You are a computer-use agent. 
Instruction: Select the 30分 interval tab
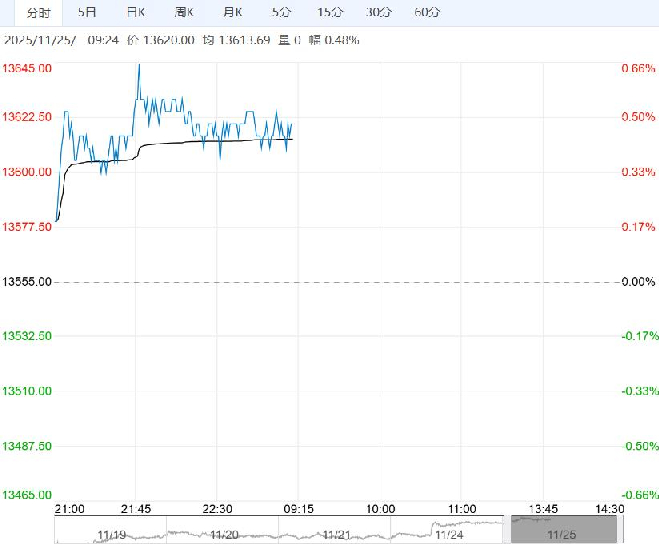click(378, 13)
